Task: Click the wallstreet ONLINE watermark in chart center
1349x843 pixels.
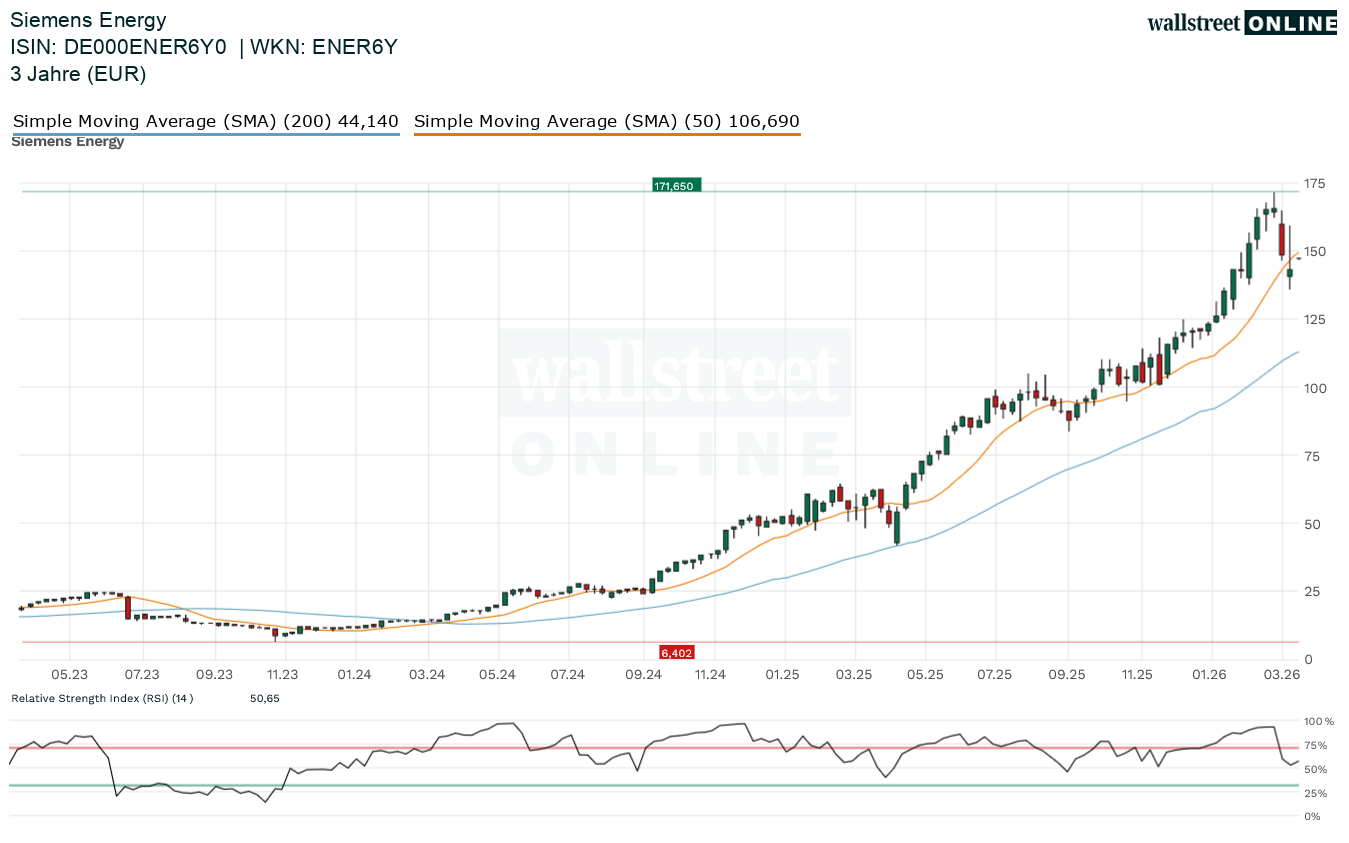Action: pos(675,405)
